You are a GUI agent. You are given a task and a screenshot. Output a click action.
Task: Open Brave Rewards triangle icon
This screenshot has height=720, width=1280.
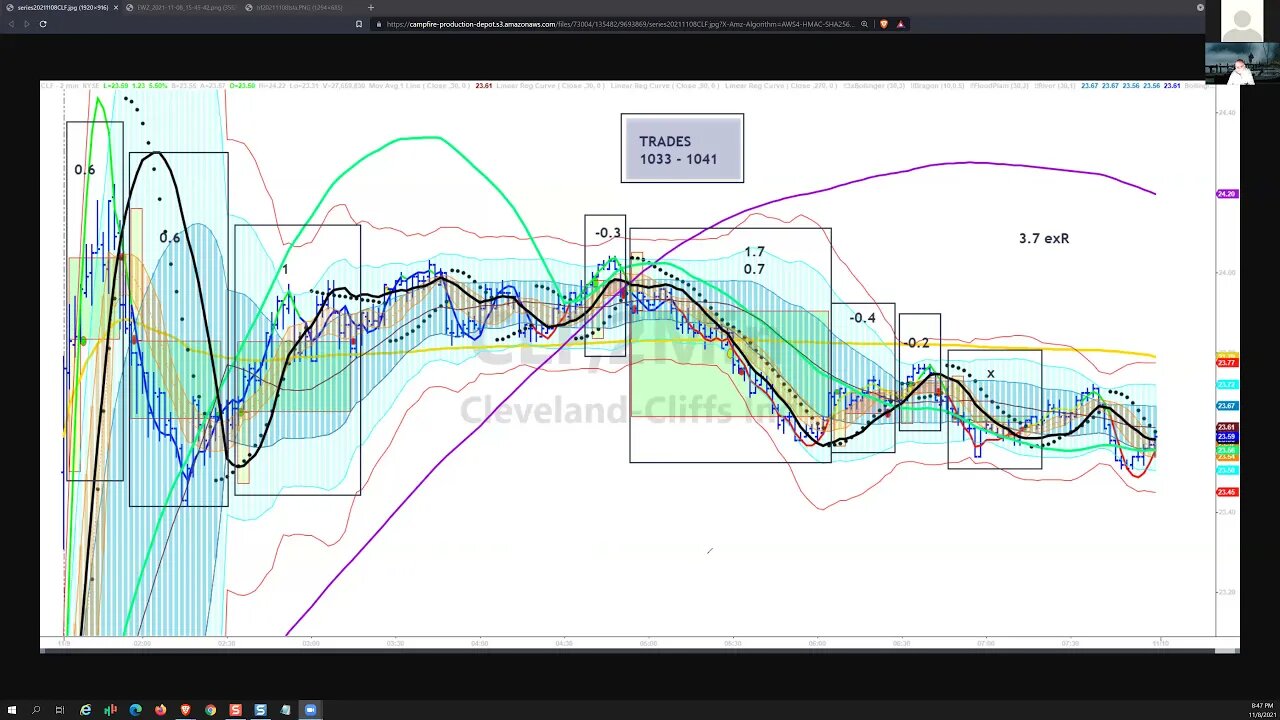click(900, 24)
